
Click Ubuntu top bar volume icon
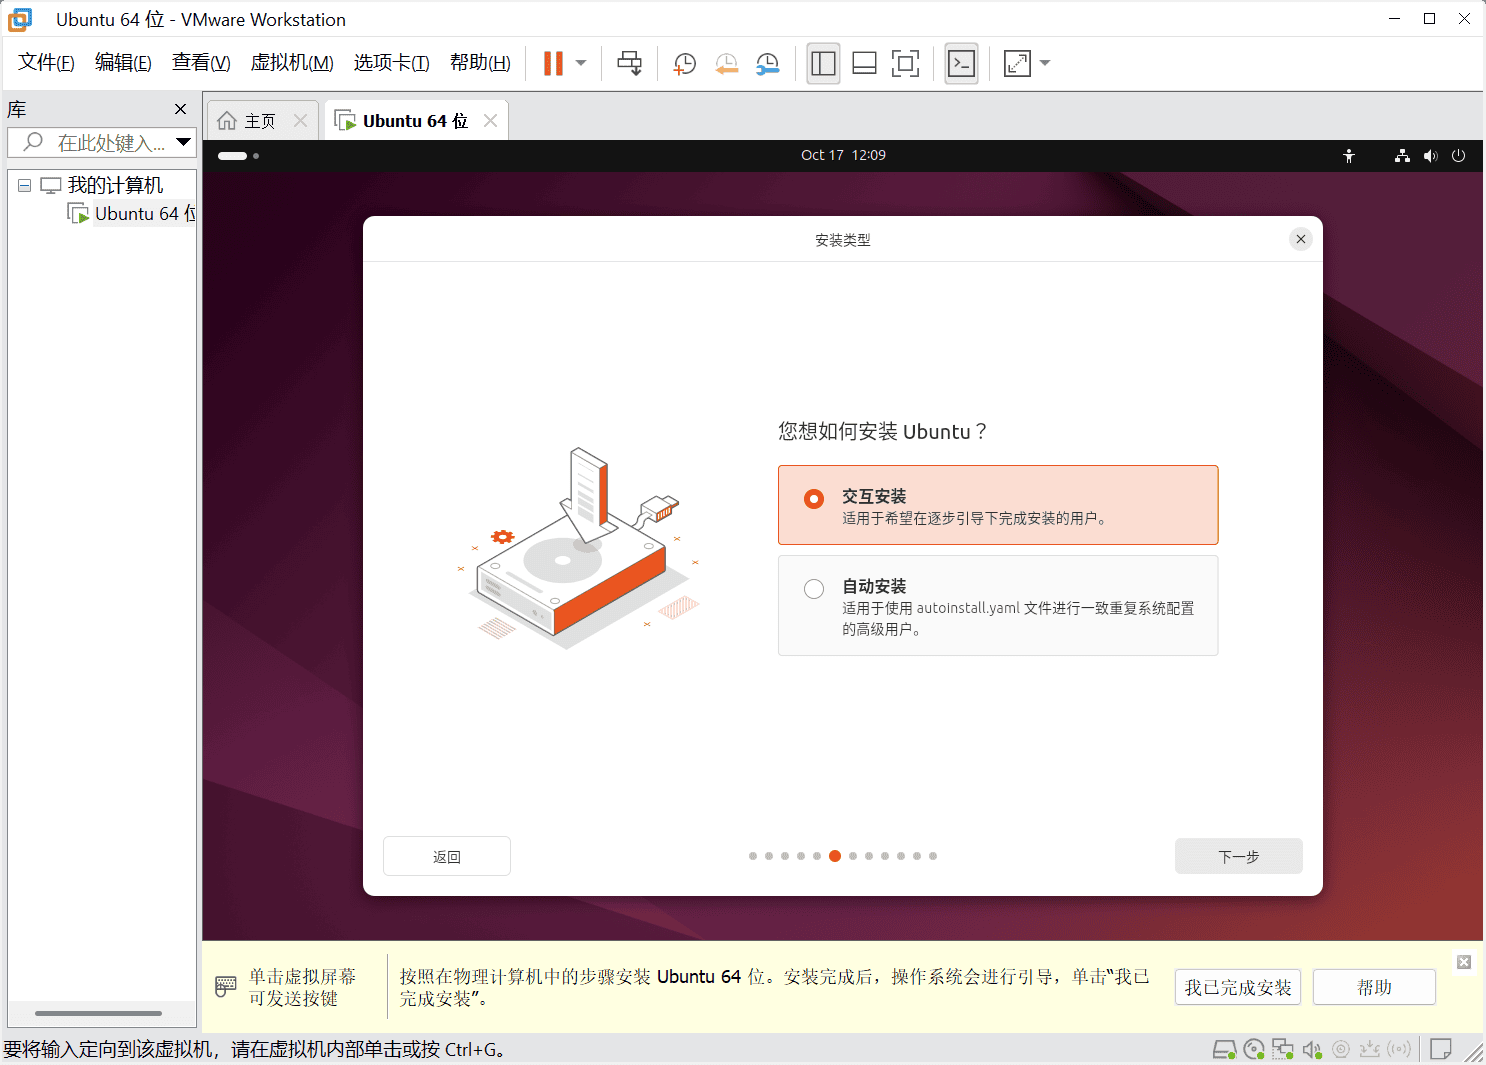point(1431,155)
